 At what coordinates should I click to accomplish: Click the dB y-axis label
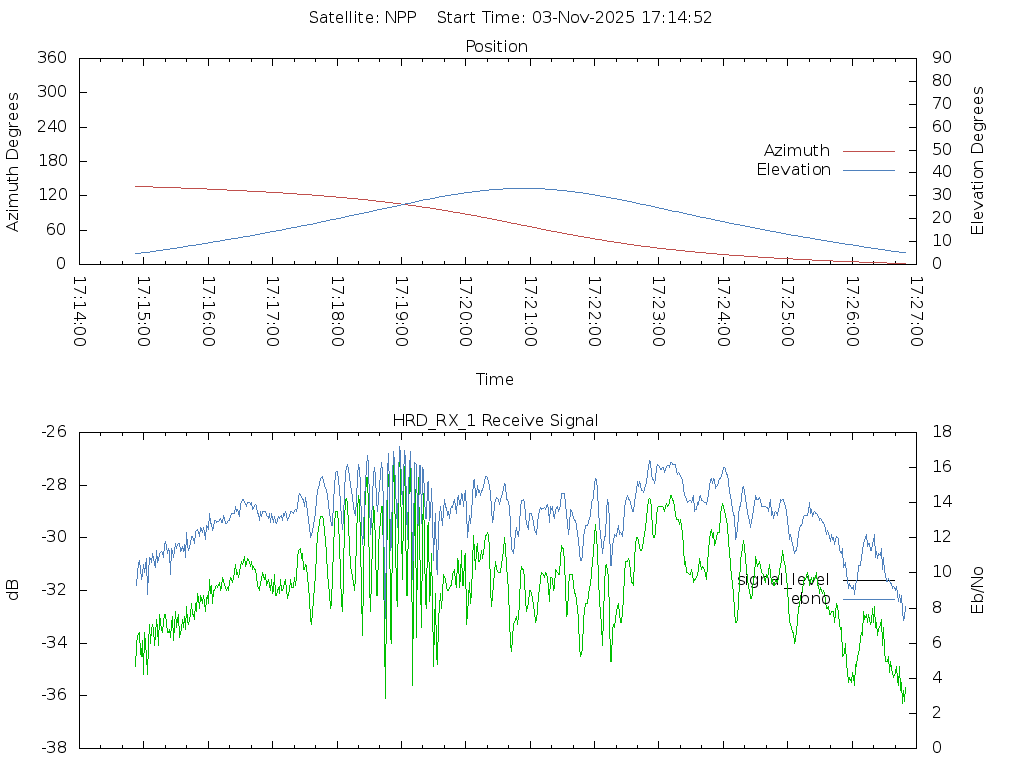[13, 590]
